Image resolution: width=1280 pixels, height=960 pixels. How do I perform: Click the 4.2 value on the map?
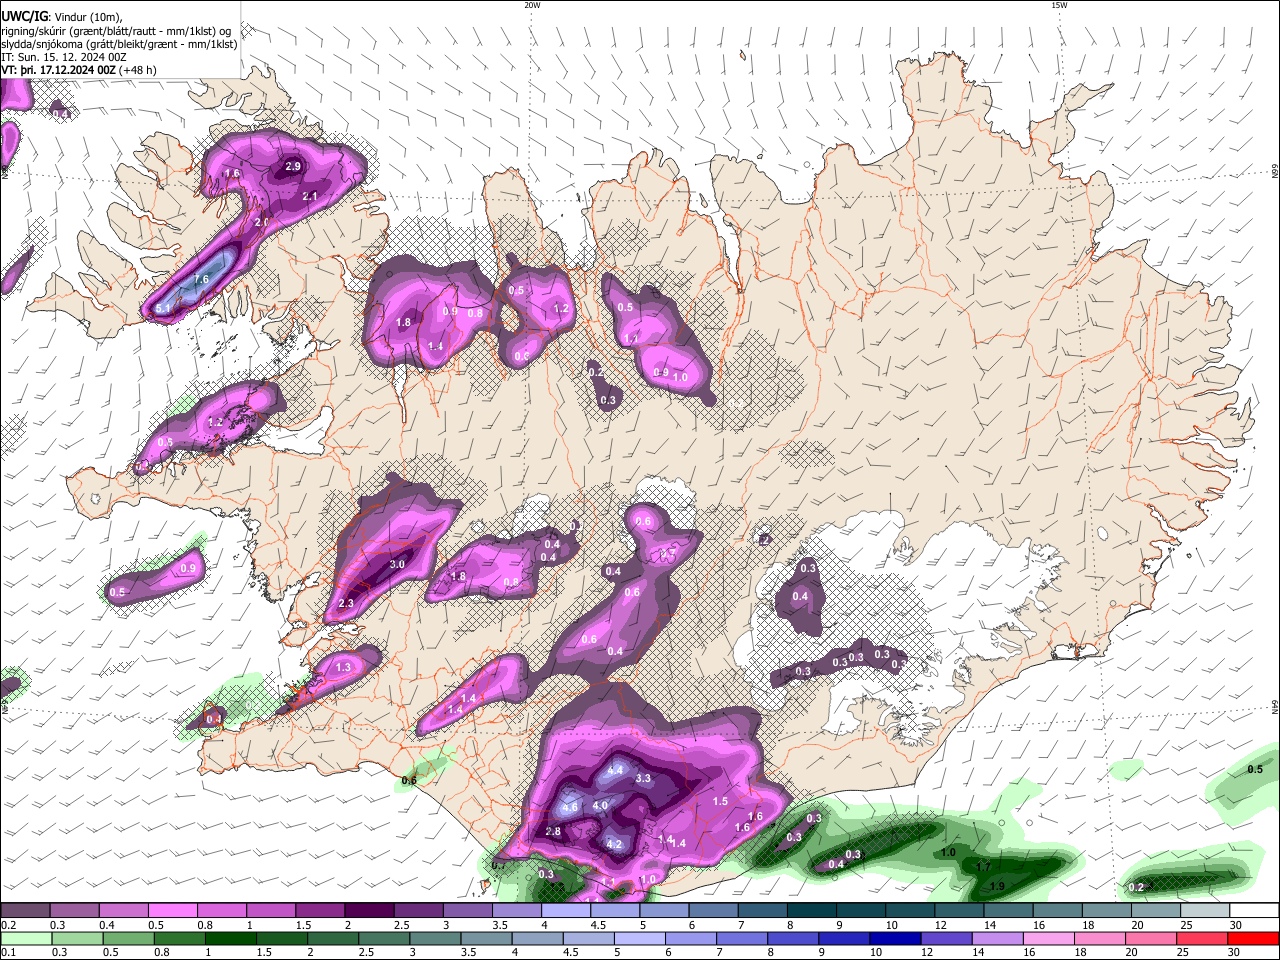tap(615, 844)
